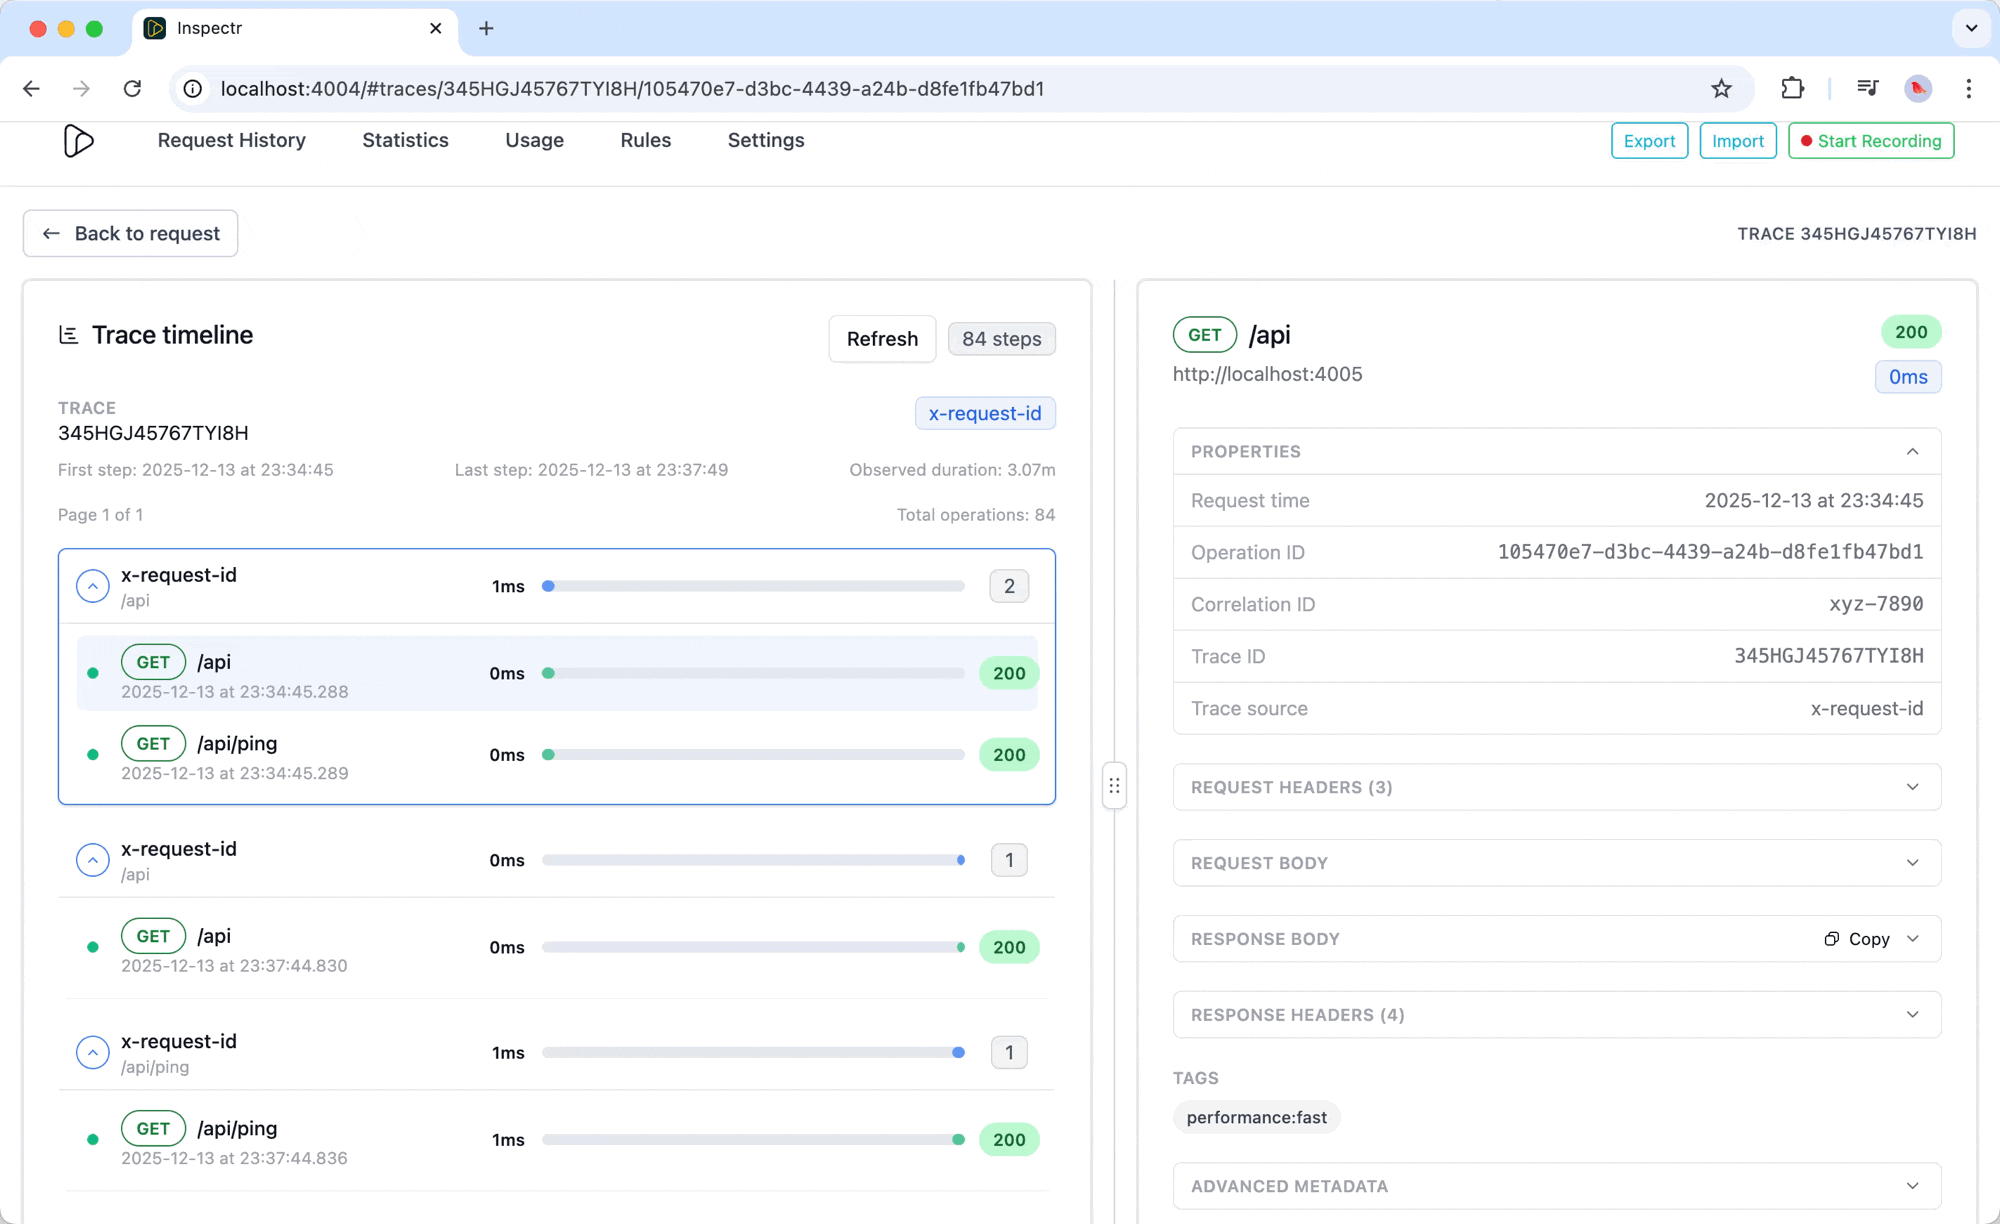Click the Inspectr logo icon
This screenshot has width=2000, height=1224.
78,141
